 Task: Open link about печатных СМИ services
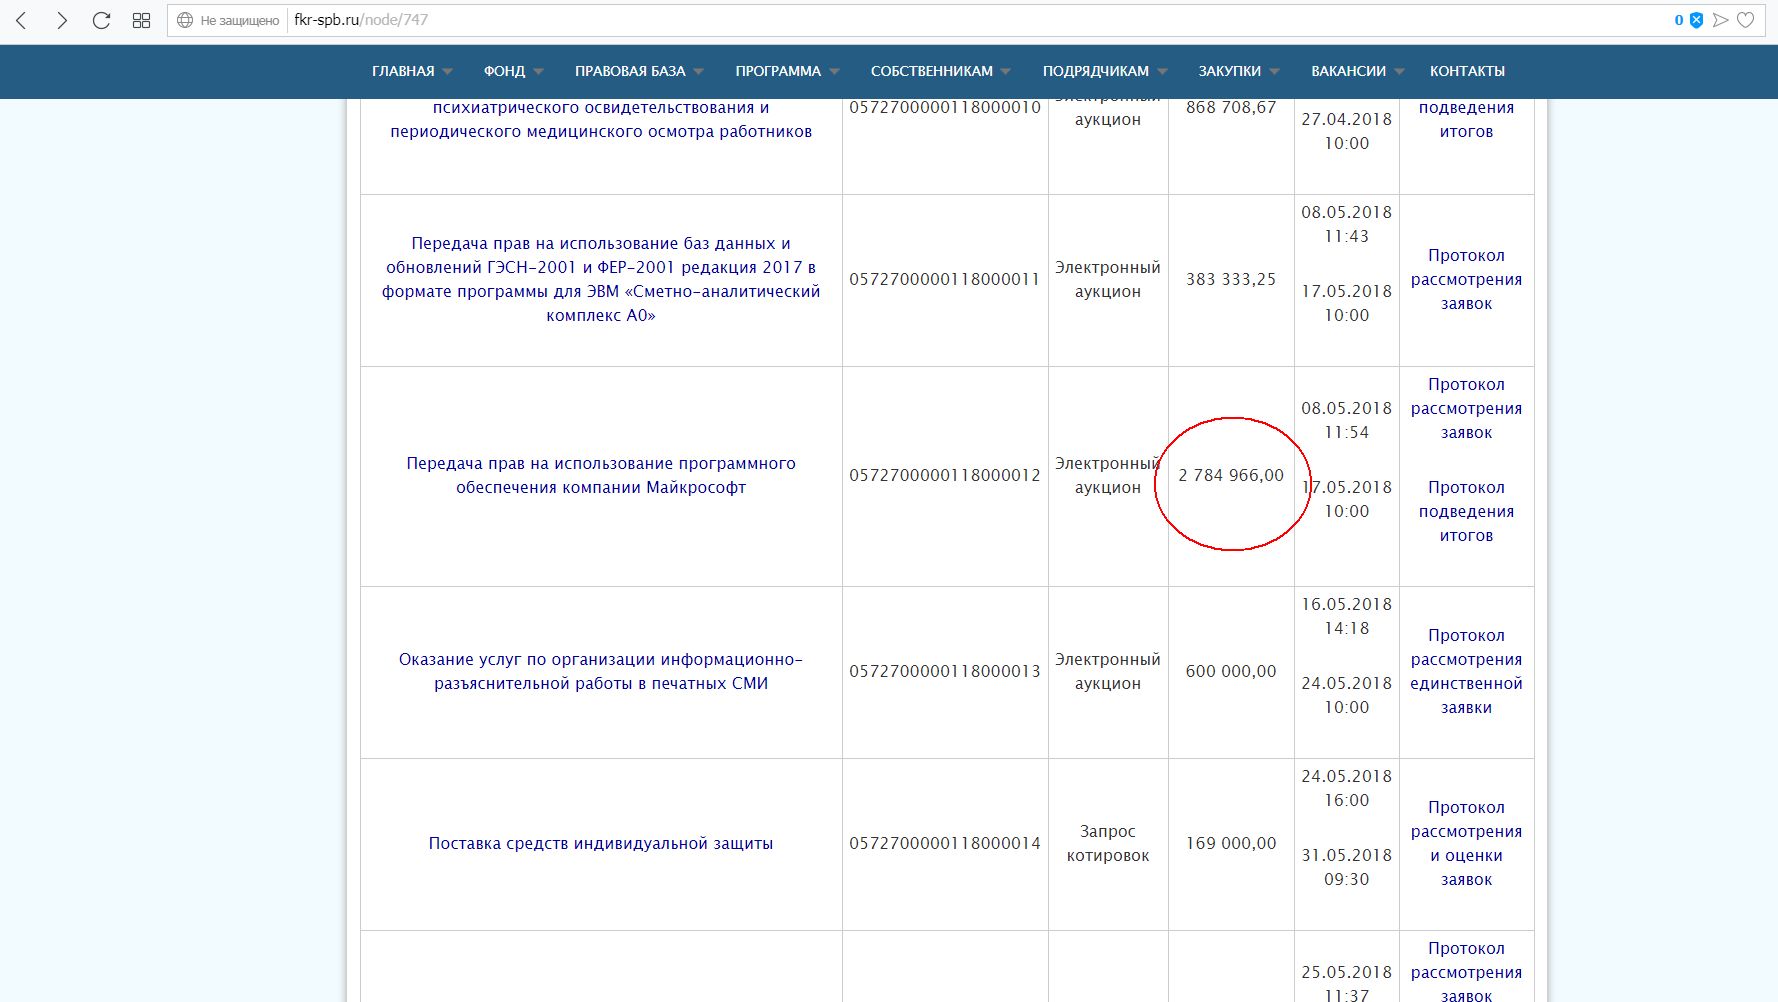[x=601, y=671]
